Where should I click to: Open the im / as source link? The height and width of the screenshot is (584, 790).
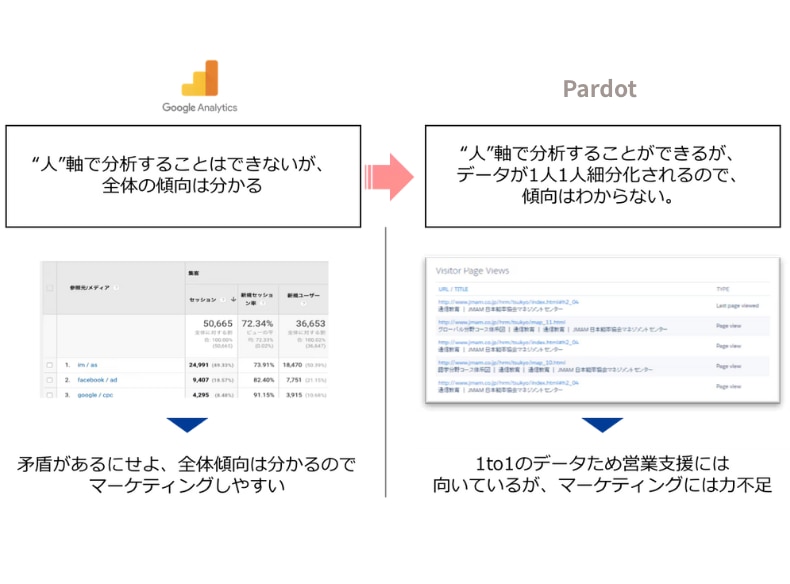pyautogui.click(x=88, y=366)
